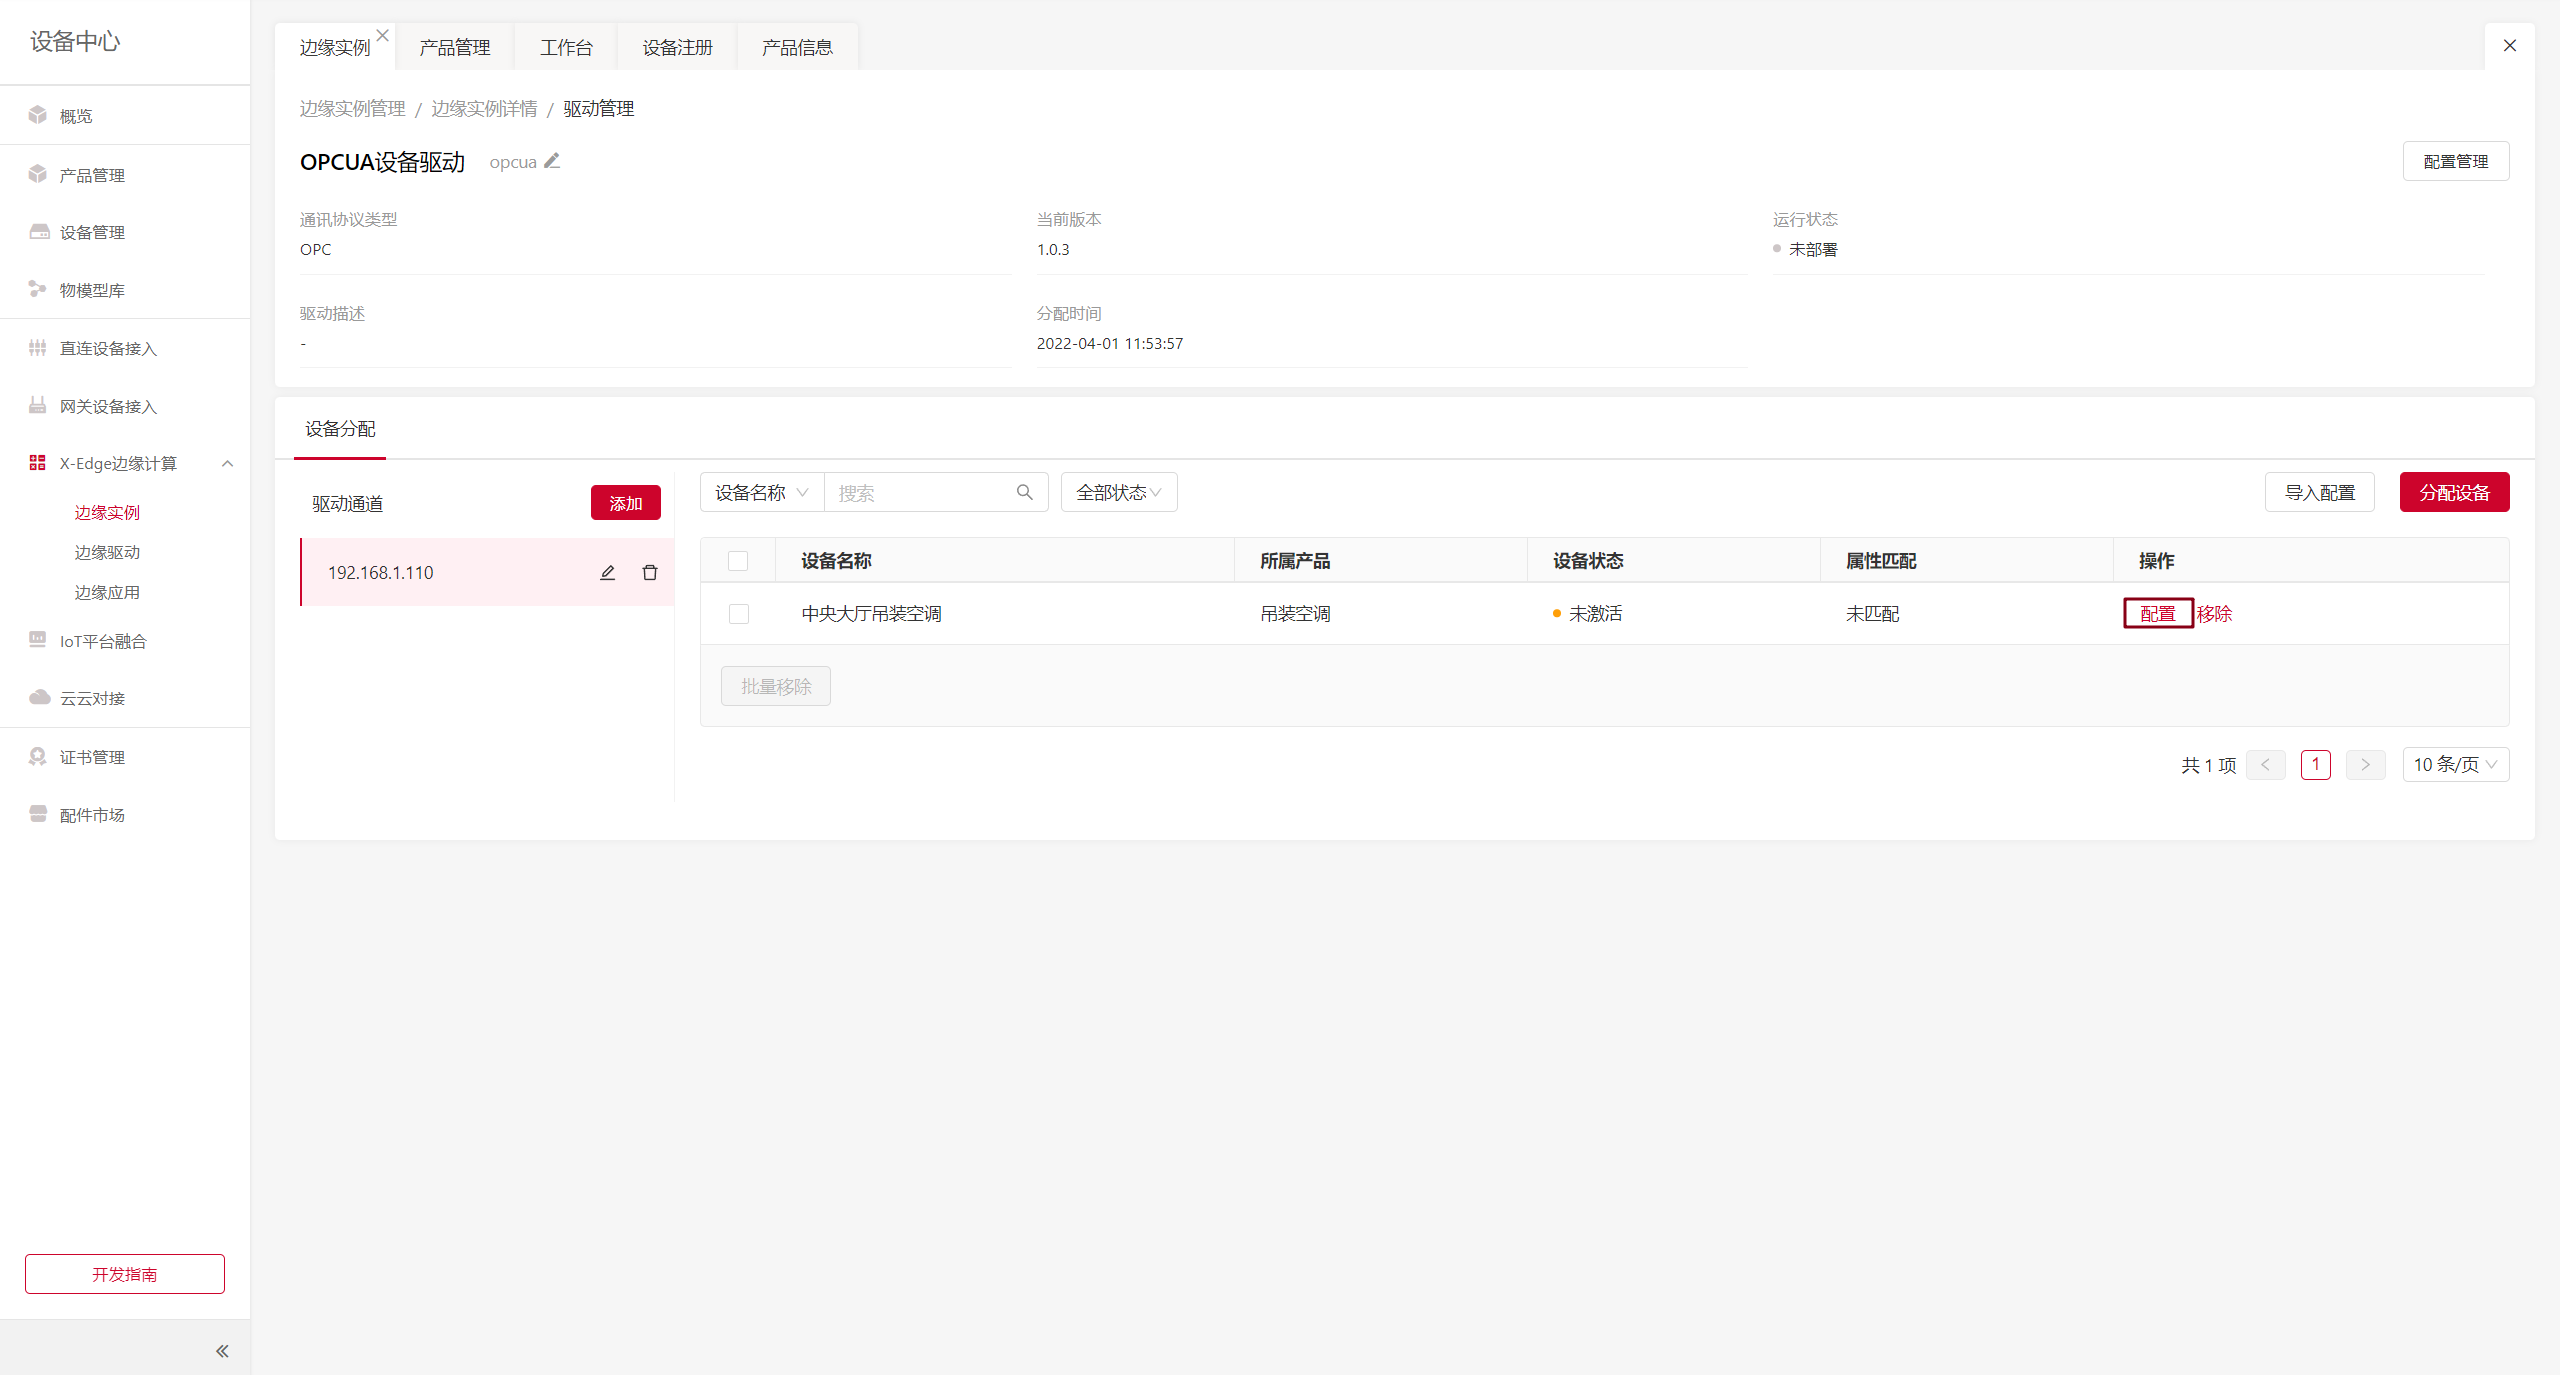Delete the 192.168.1.110 channel via trash icon
Viewport: 2560px width, 1375px height.
pyautogui.click(x=650, y=573)
